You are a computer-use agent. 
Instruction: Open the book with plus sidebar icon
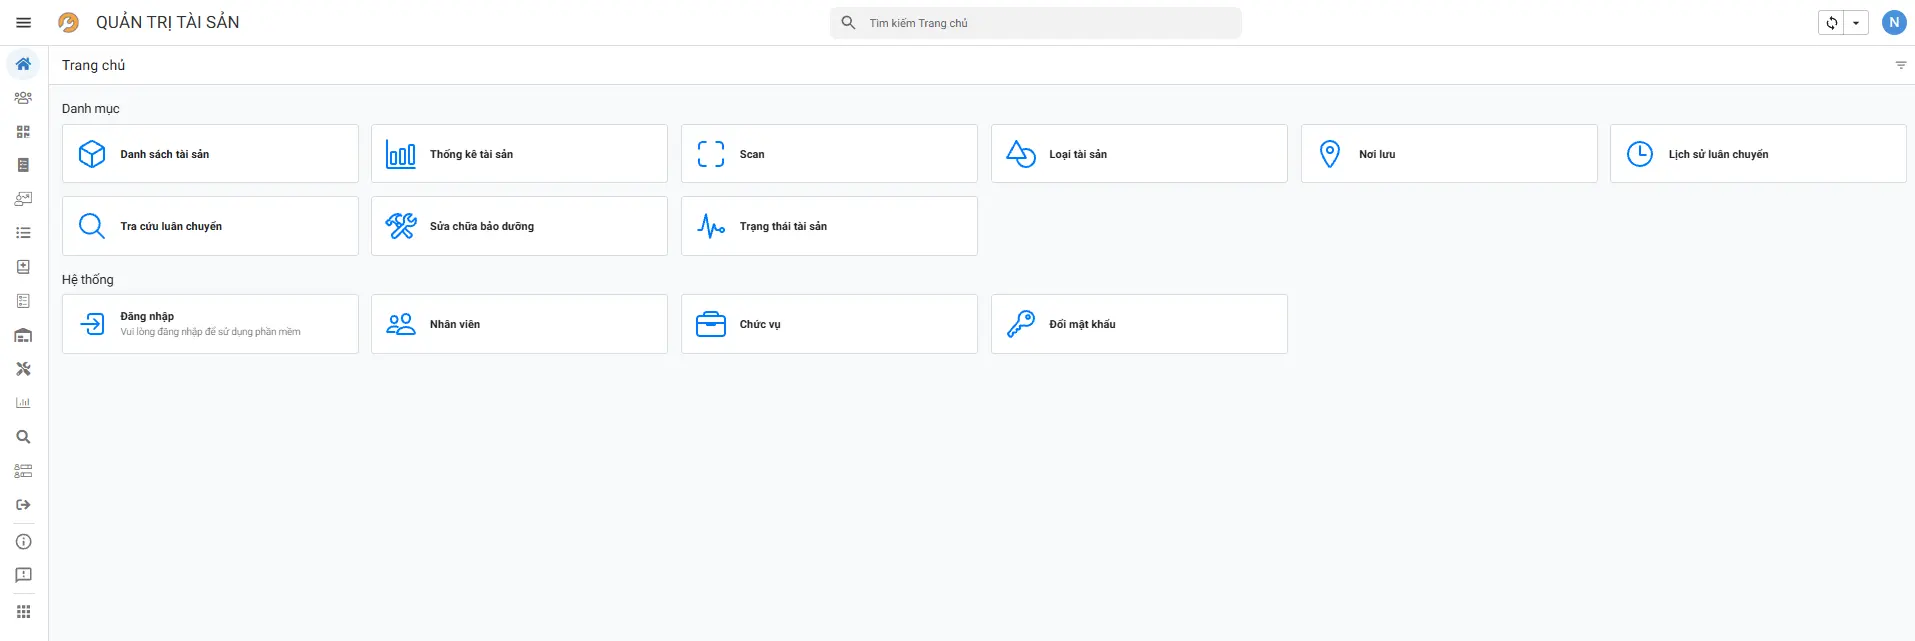click(23, 267)
